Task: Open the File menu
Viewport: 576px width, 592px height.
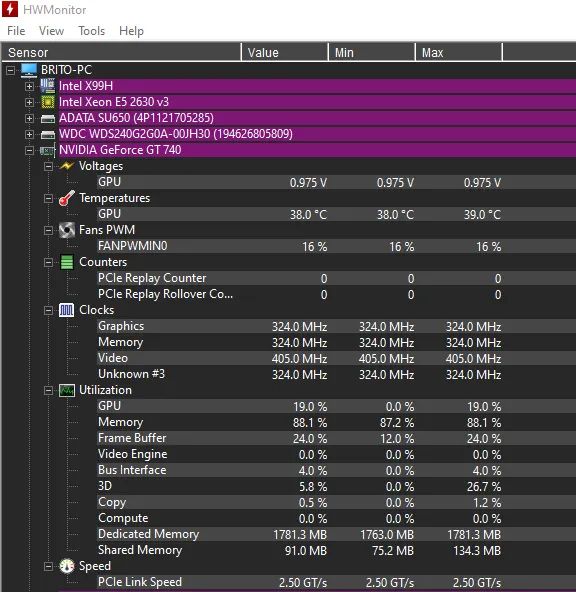Action: point(16,31)
